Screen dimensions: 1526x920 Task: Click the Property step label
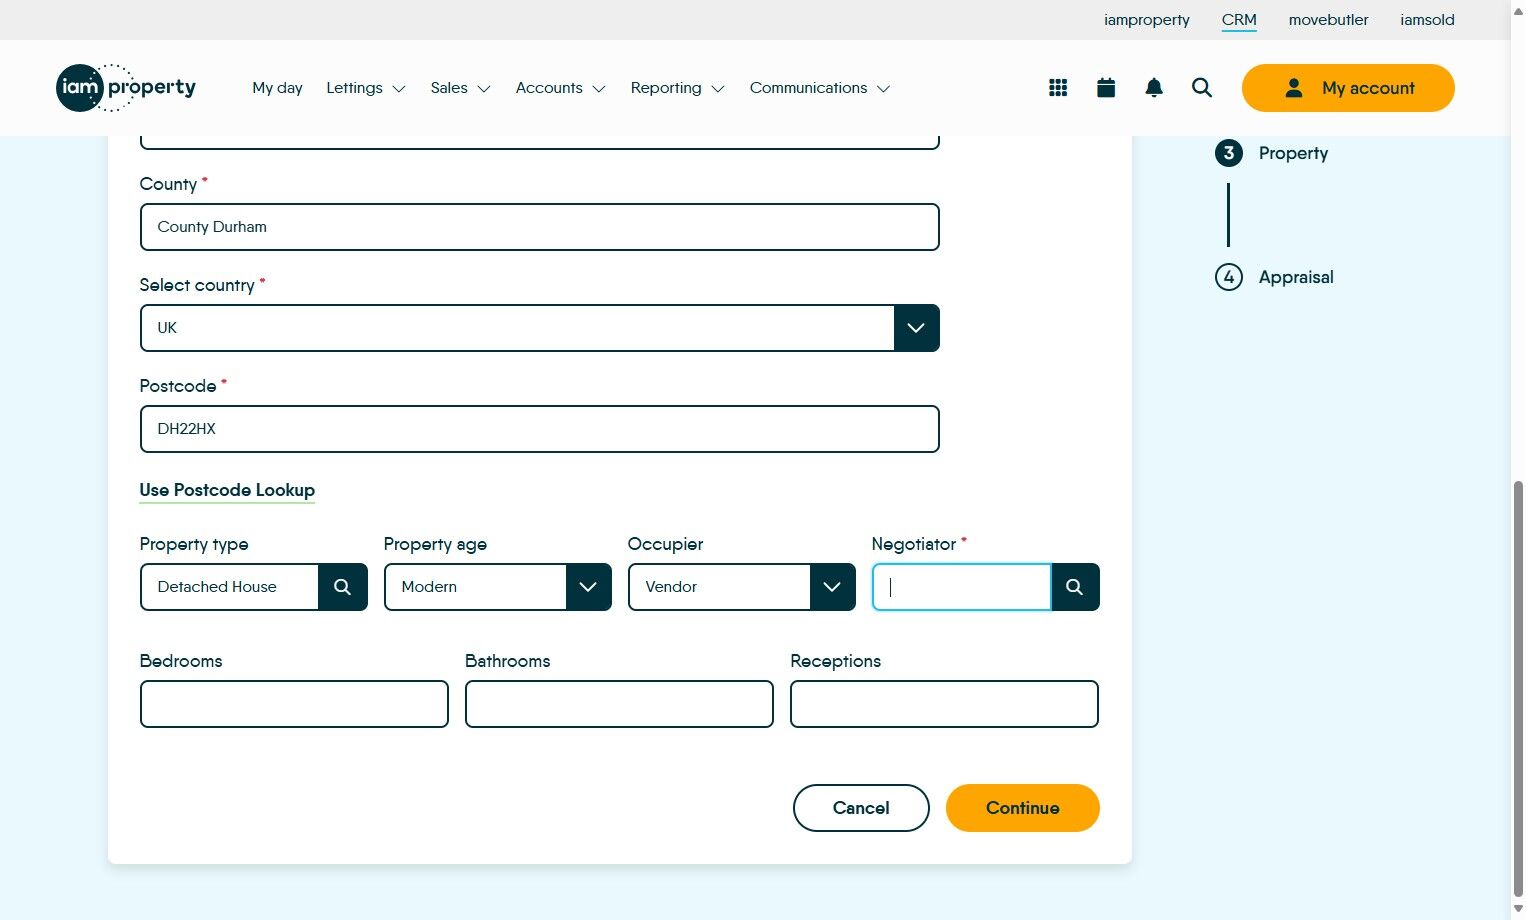click(1293, 153)
